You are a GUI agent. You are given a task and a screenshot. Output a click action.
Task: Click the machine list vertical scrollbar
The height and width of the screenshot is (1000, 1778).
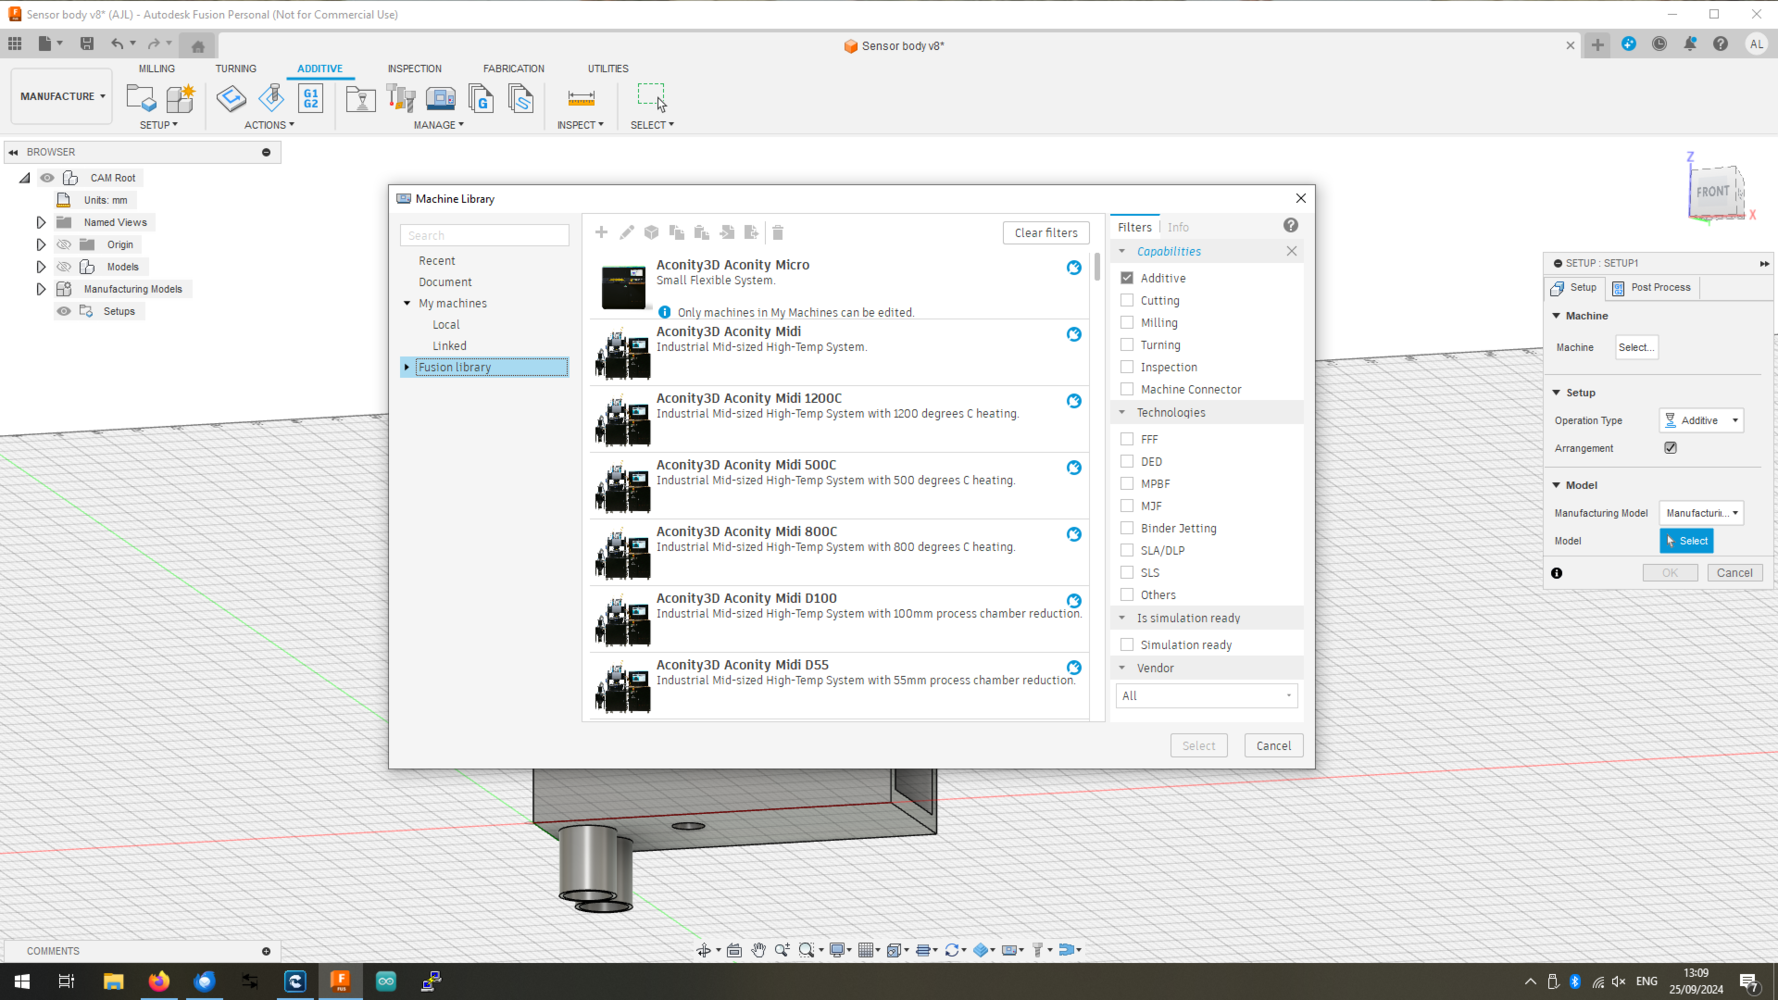tap(1097, 268)
